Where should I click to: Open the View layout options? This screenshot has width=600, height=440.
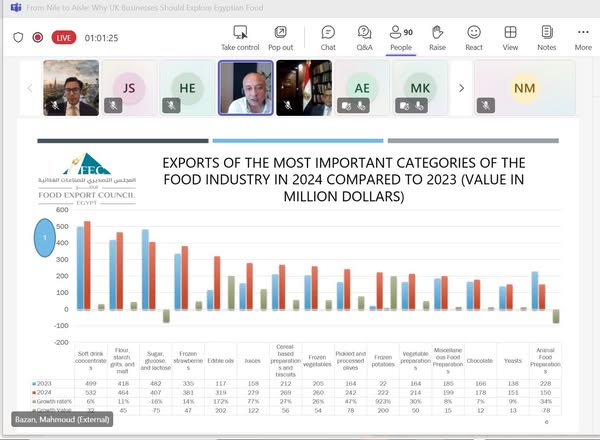pos(510,37)
